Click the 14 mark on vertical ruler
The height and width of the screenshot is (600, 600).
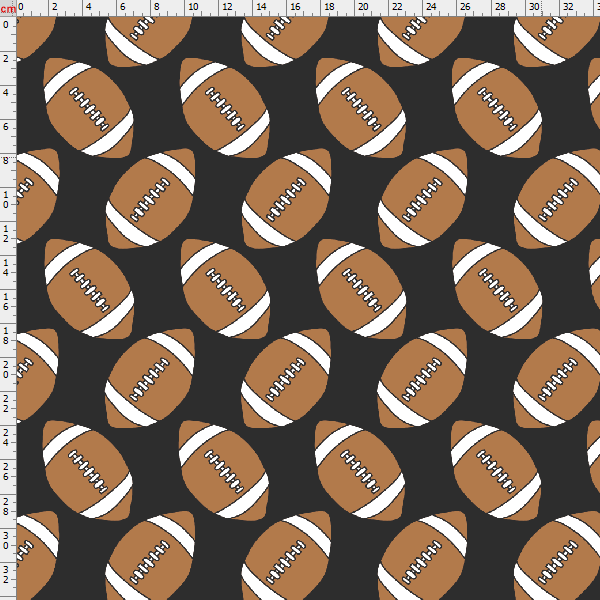coord(6,267)
